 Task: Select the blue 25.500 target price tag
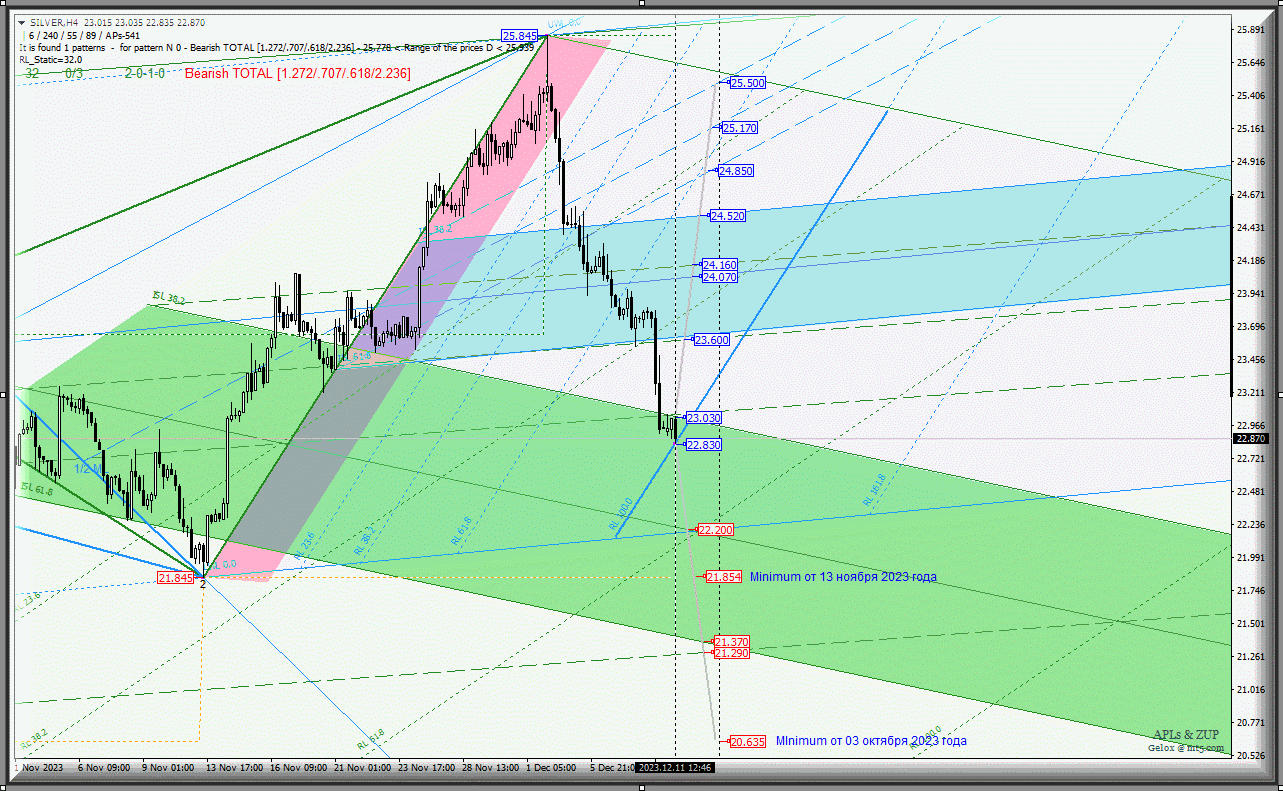pos(748,83)
